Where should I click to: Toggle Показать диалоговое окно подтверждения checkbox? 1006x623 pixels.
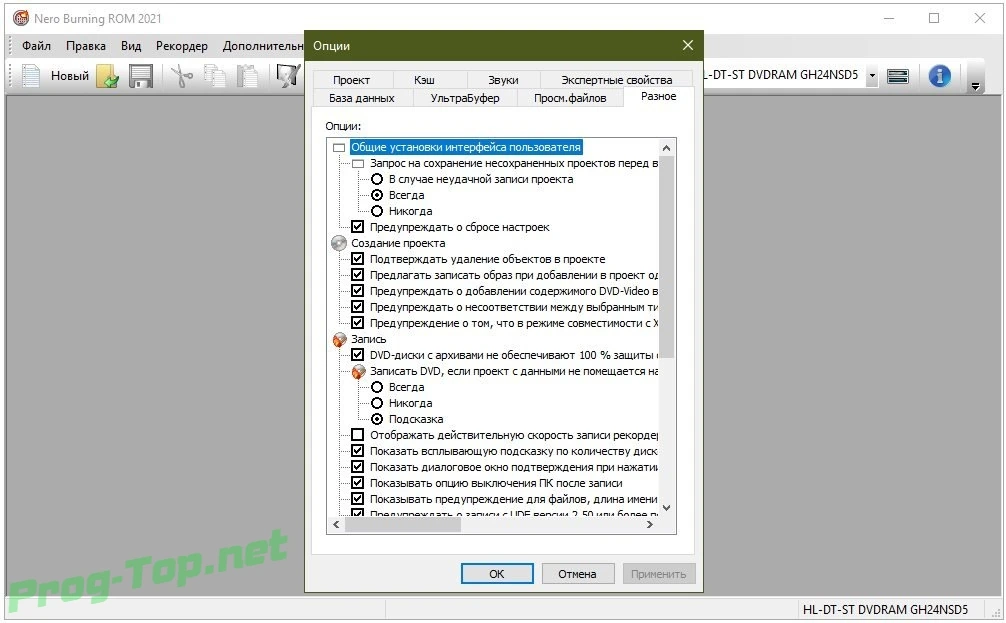[358, 467]
